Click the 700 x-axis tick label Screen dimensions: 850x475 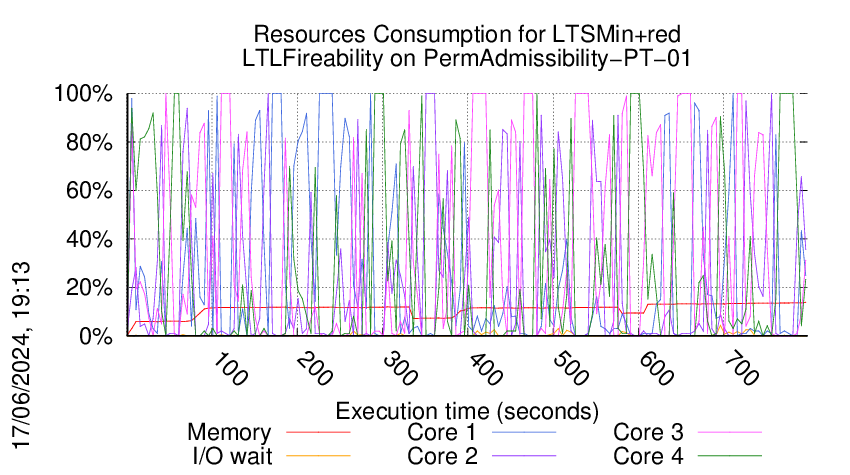740,370
